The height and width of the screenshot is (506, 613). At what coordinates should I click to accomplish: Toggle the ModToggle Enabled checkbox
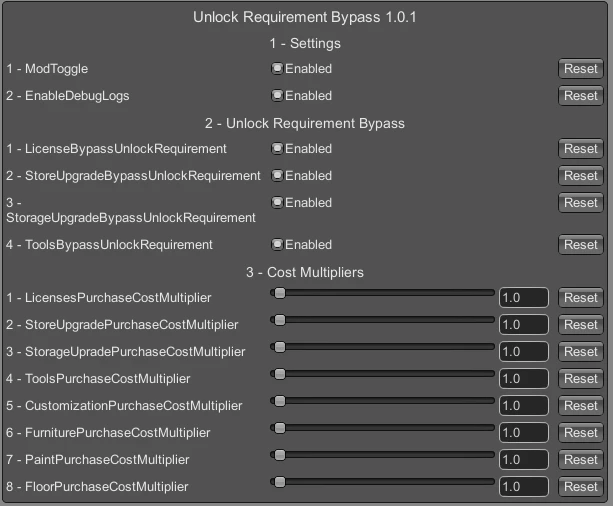pos(277,69)
